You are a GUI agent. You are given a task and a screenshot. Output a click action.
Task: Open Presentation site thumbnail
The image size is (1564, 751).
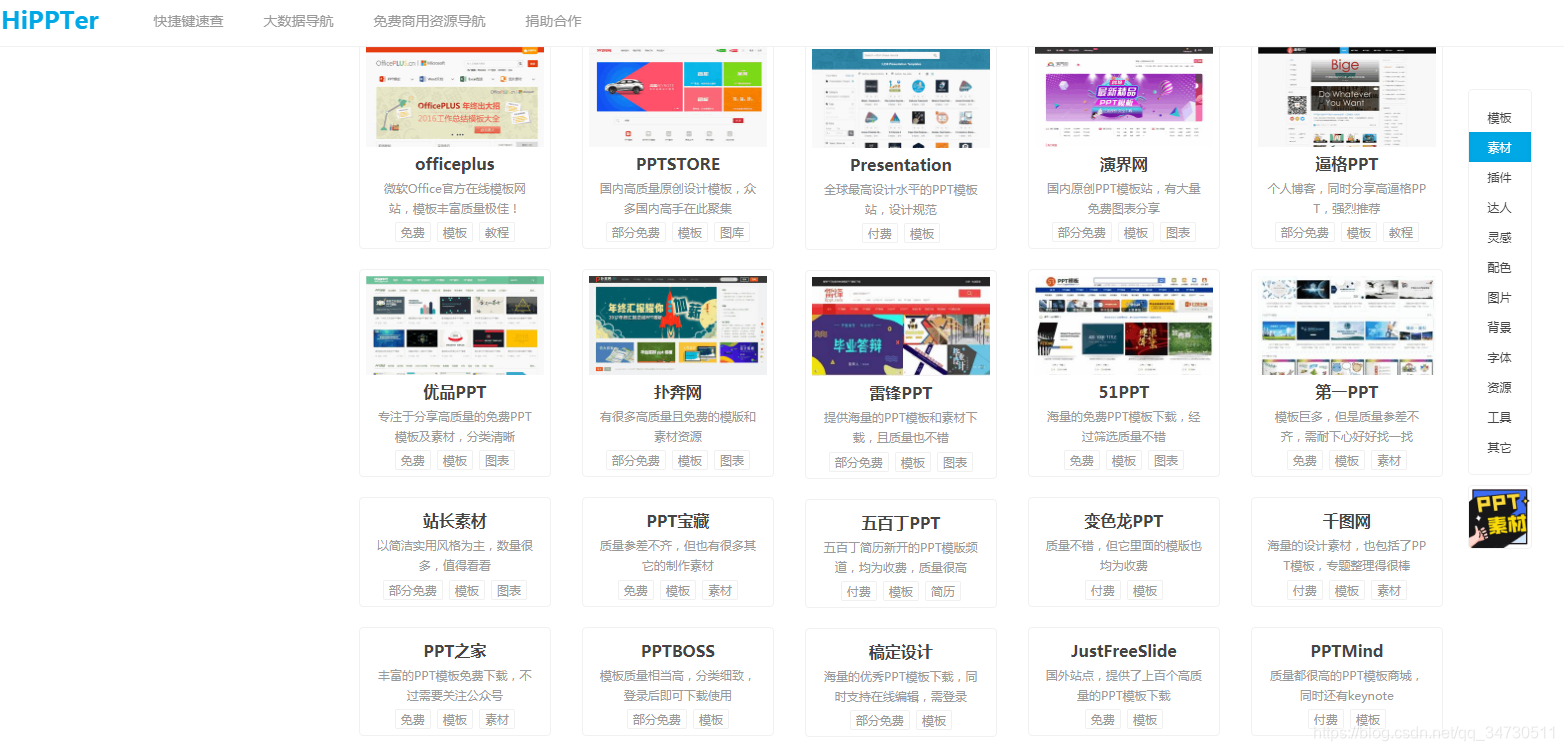tap(901, 98)
